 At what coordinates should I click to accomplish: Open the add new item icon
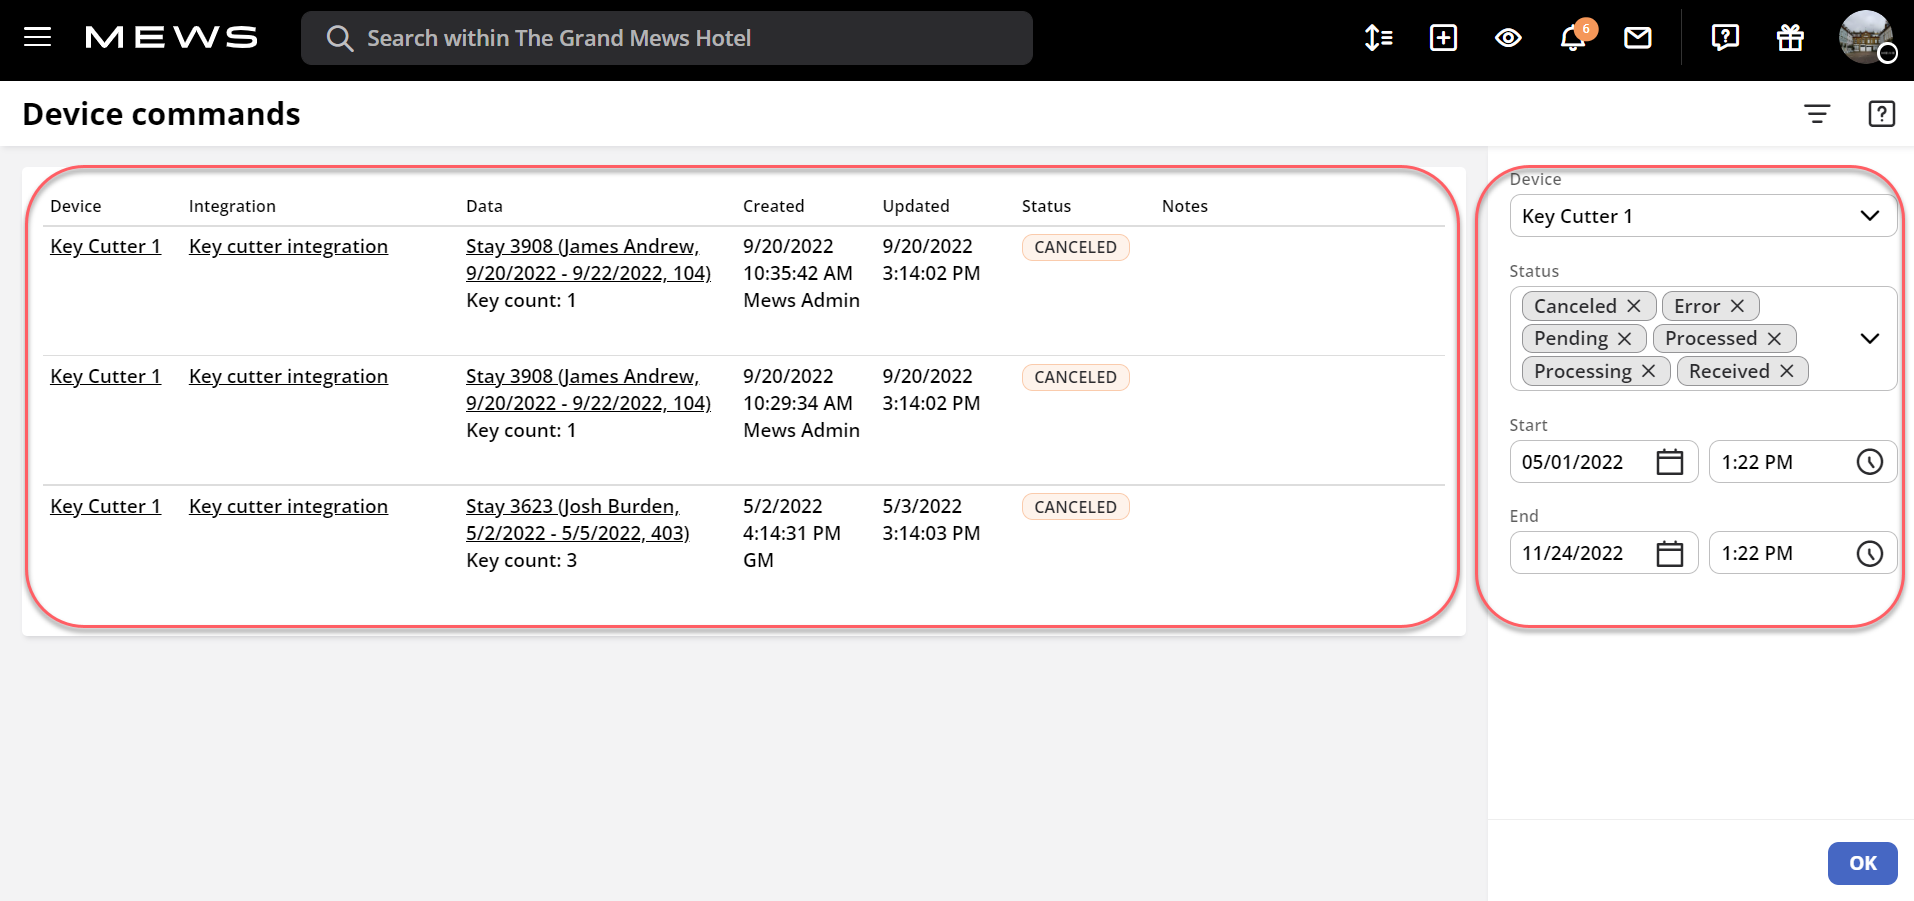click(1443, 38)
